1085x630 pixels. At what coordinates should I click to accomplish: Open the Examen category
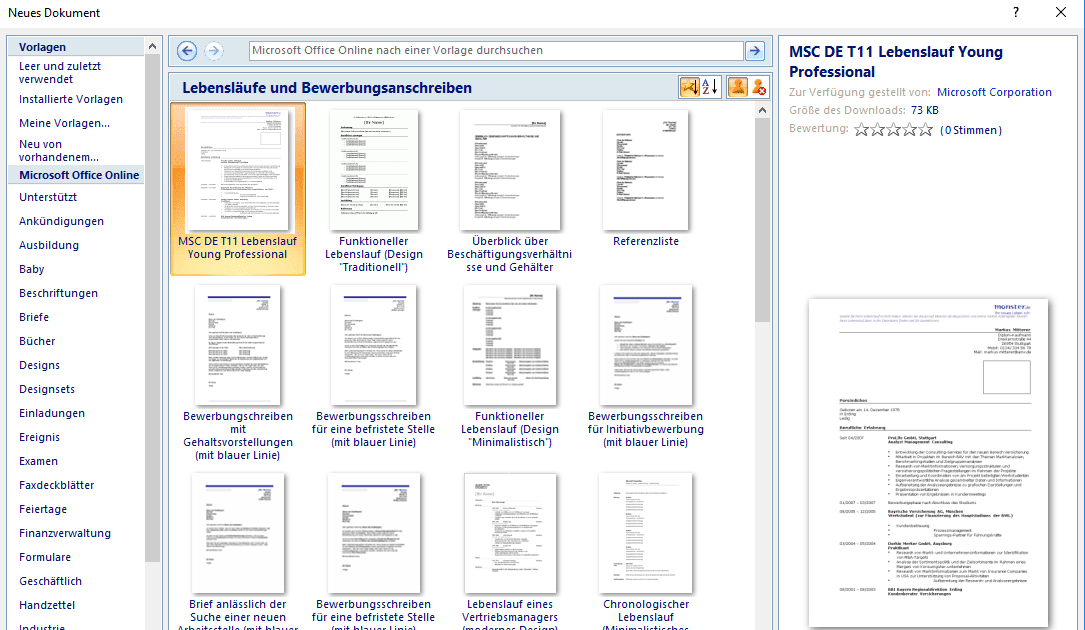(38, 461)
